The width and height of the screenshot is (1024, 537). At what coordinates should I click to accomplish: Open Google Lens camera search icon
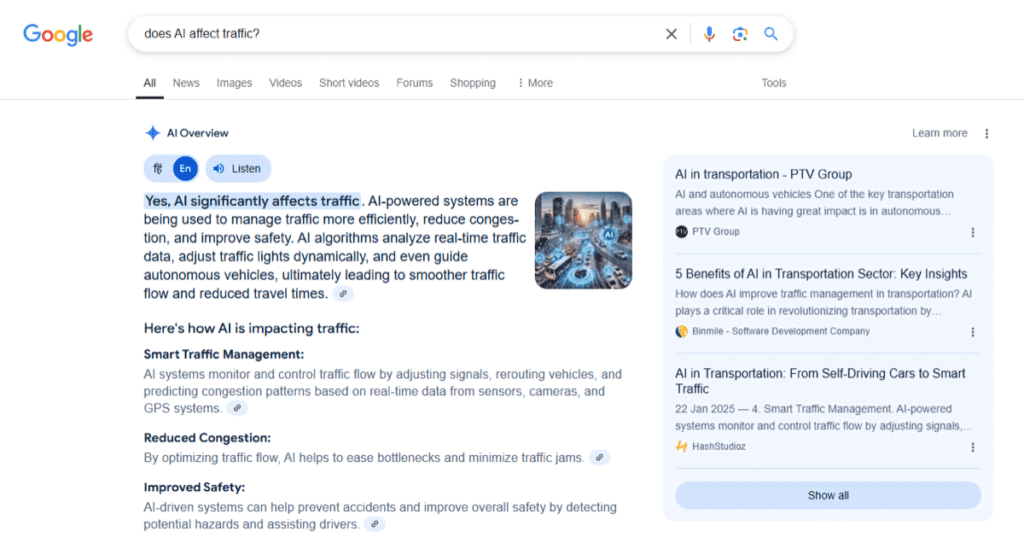(x=740, y=34)
